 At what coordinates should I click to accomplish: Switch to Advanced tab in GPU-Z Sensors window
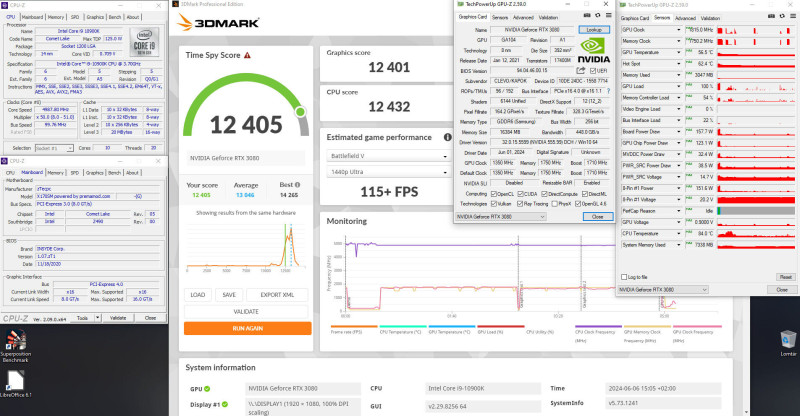pyautogui.click(x=685, y=18)
